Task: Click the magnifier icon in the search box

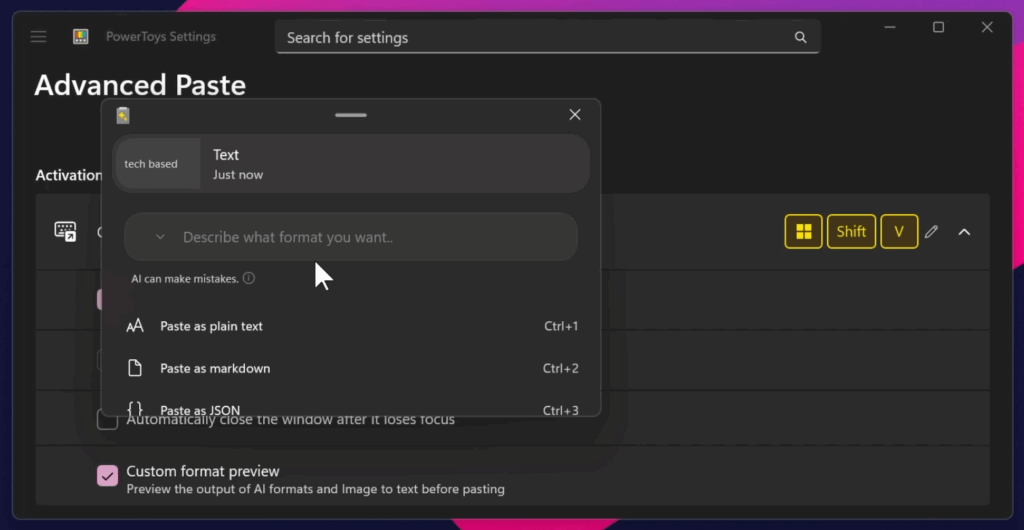Action: (800, 38)
